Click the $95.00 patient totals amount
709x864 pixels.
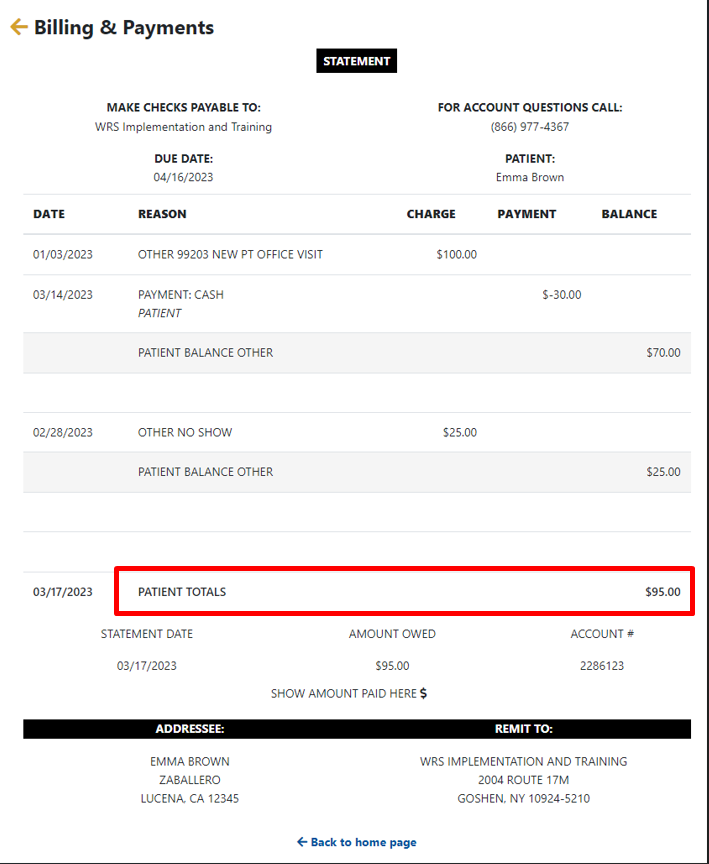click(x=662, y=592)
